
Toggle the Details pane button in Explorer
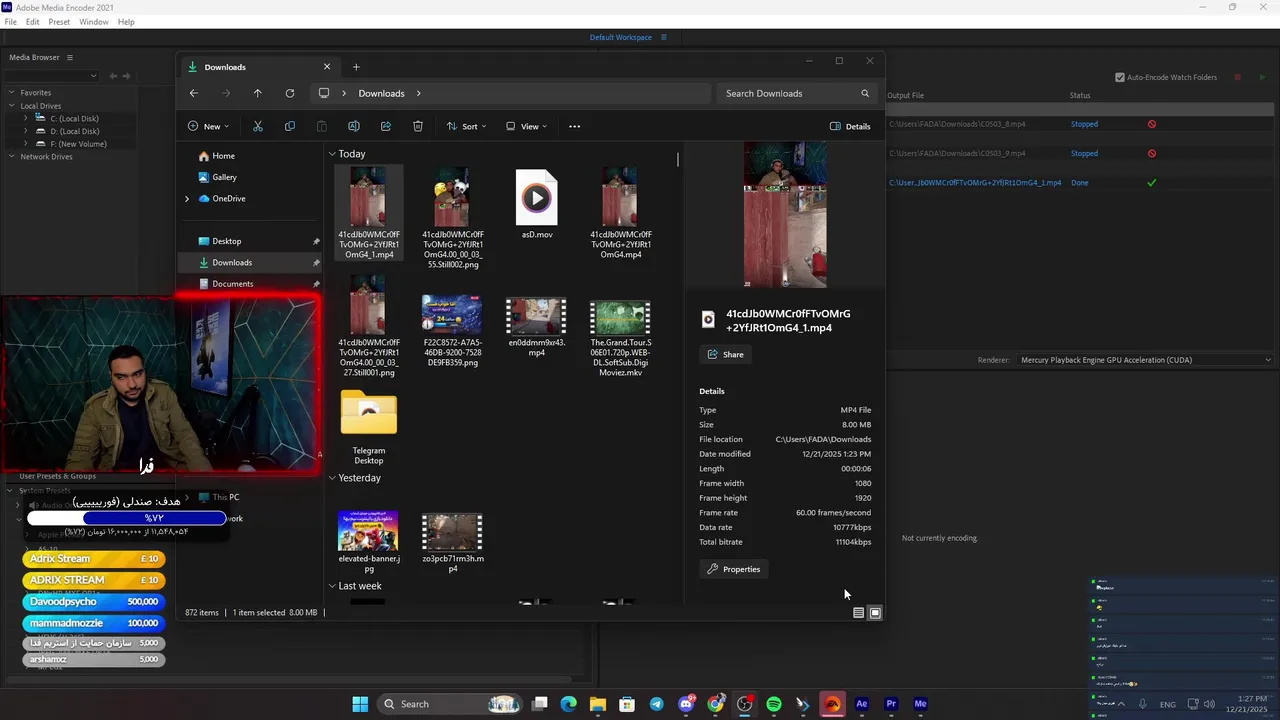coord(850,126)
